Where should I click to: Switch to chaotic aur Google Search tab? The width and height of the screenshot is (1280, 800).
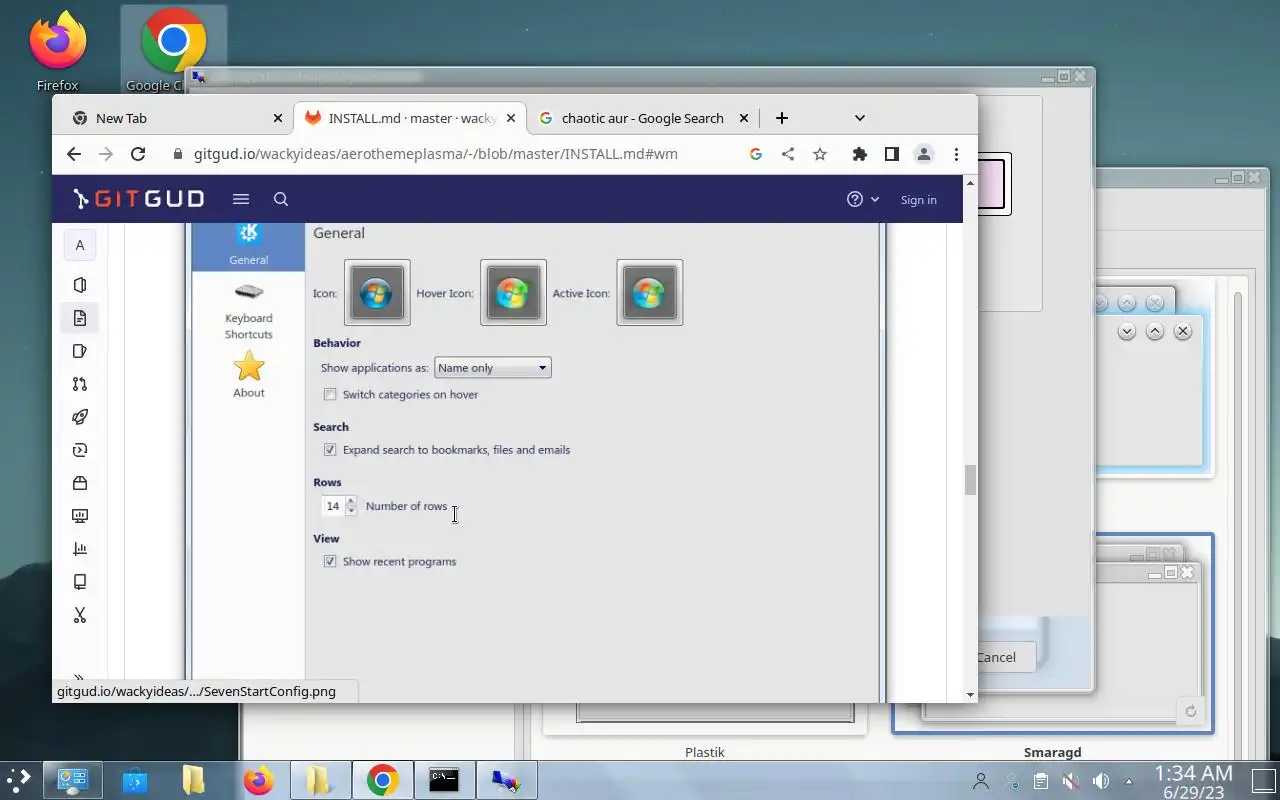[x=644, y=118]
